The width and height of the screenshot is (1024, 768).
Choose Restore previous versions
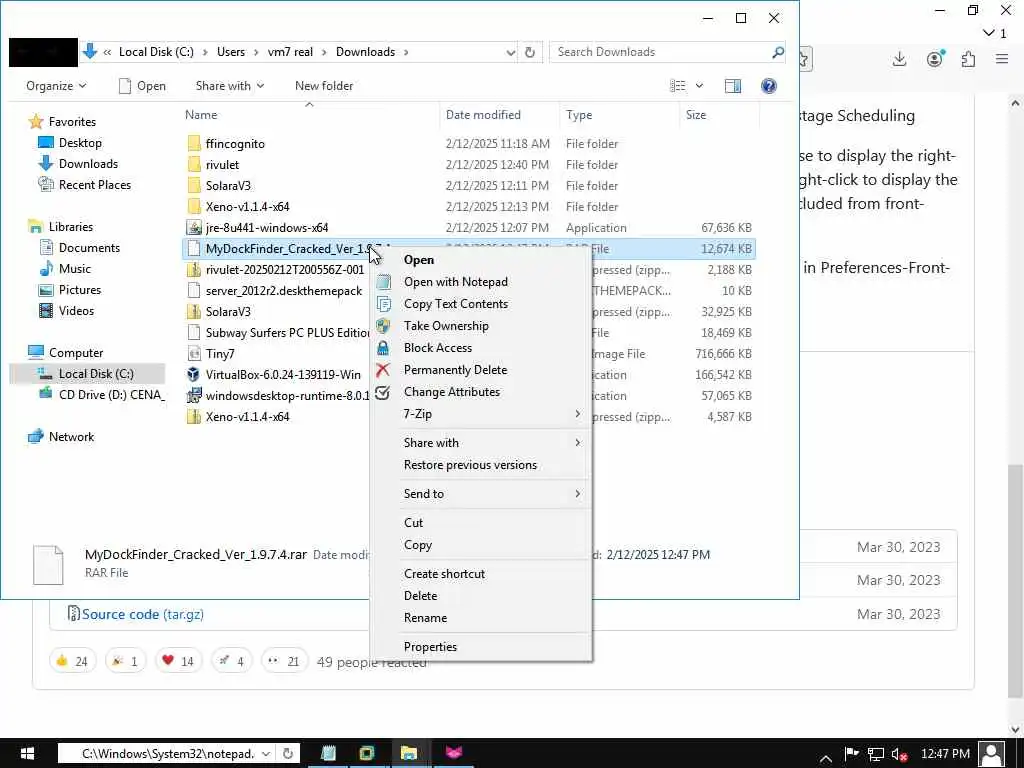pyautogui.click(x=470, y=465)
